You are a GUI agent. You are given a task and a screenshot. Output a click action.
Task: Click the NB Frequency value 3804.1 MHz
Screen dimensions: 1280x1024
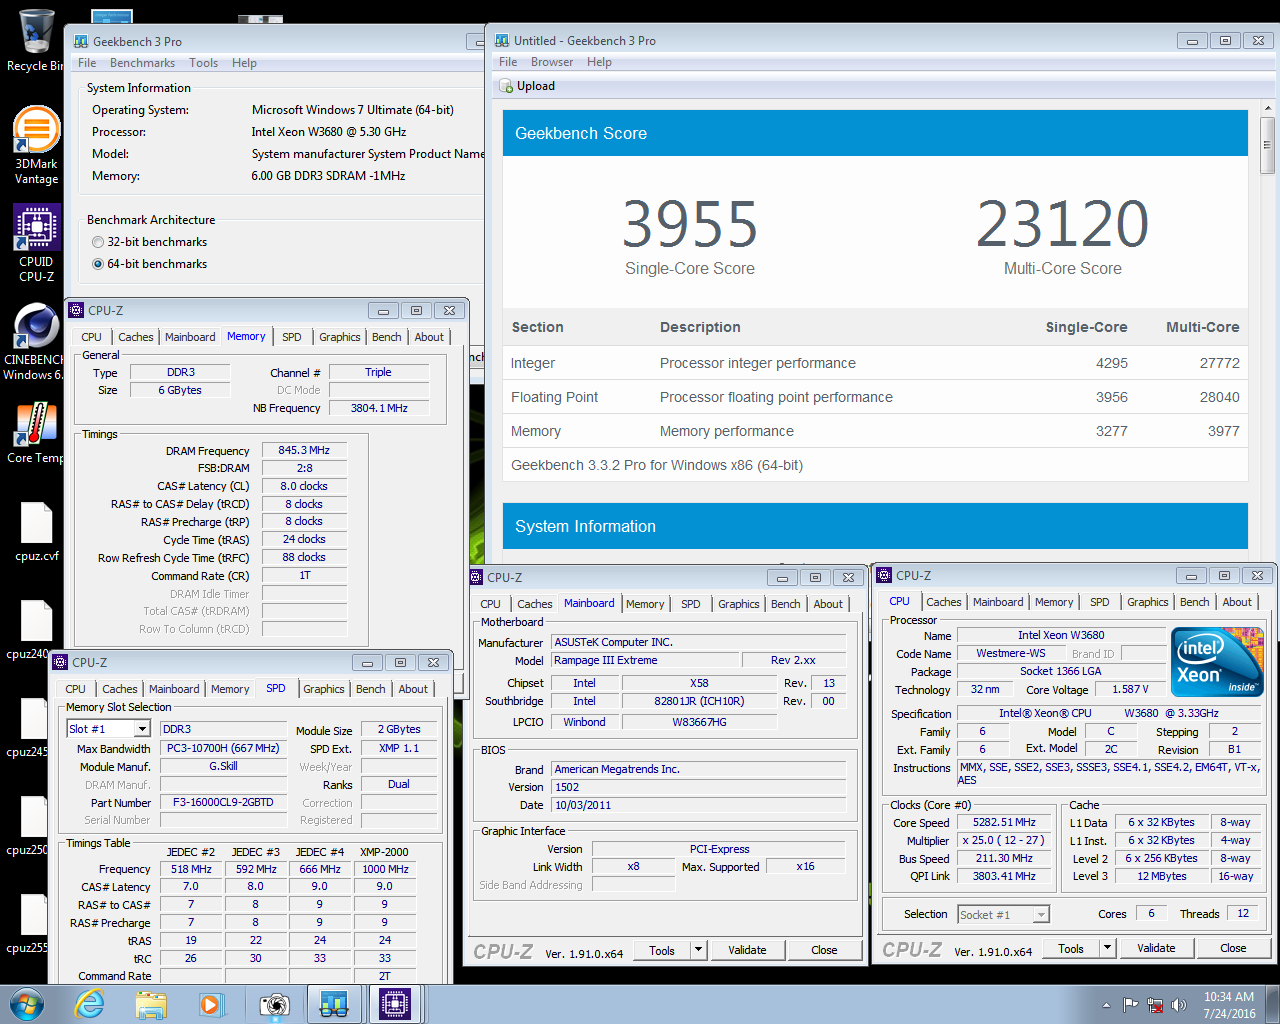coord(379,408)
